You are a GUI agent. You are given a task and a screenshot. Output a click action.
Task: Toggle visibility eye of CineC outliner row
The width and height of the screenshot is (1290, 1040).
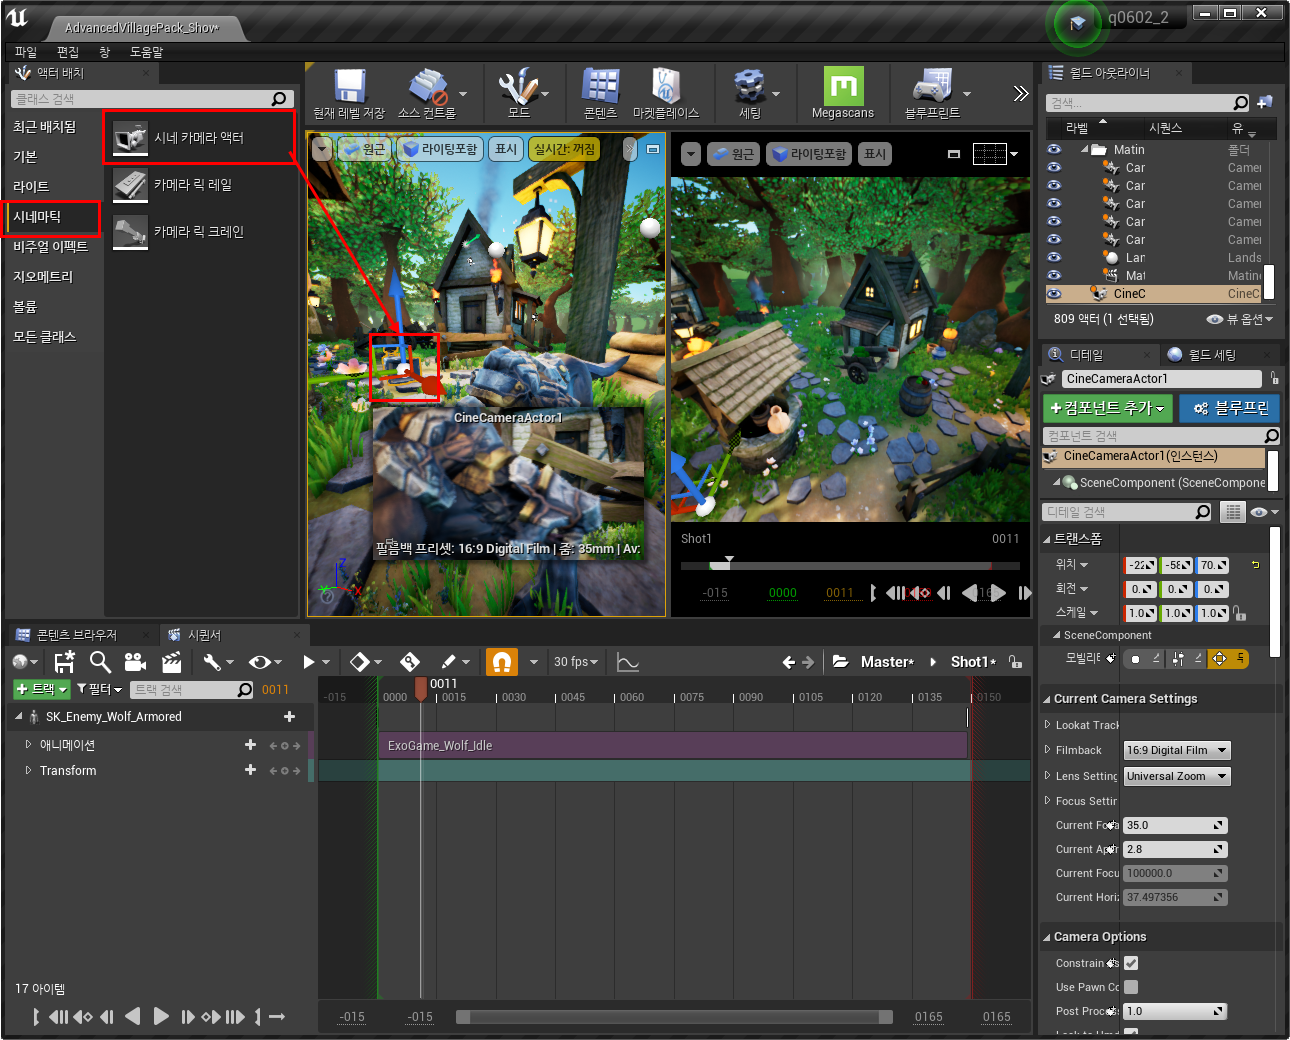(1054, 293)
